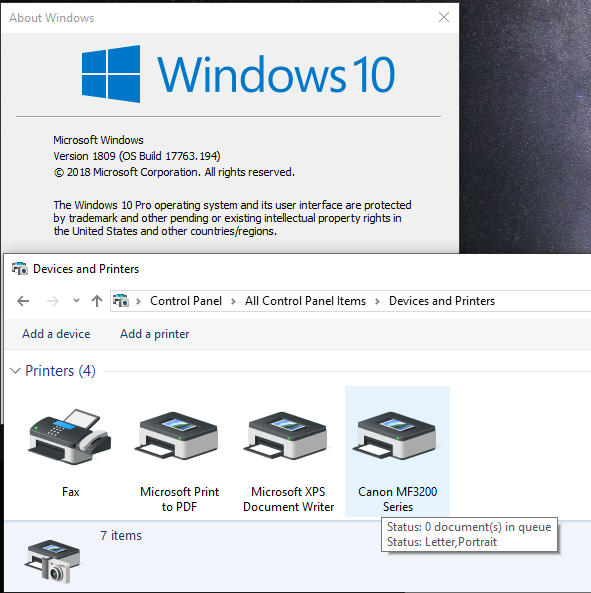Image resolution: width=591 pixels, height=593 pixels.
Task: Close the About Windows dialog
Action: (444, 17)
